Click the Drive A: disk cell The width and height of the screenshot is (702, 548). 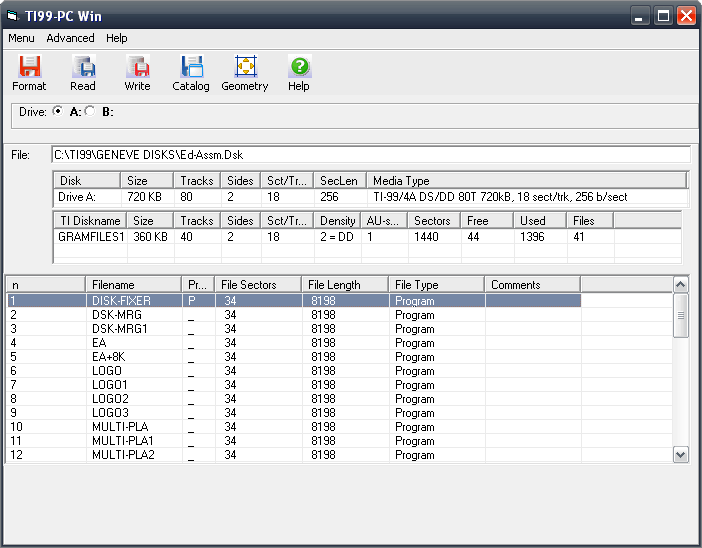pos(87,197)
